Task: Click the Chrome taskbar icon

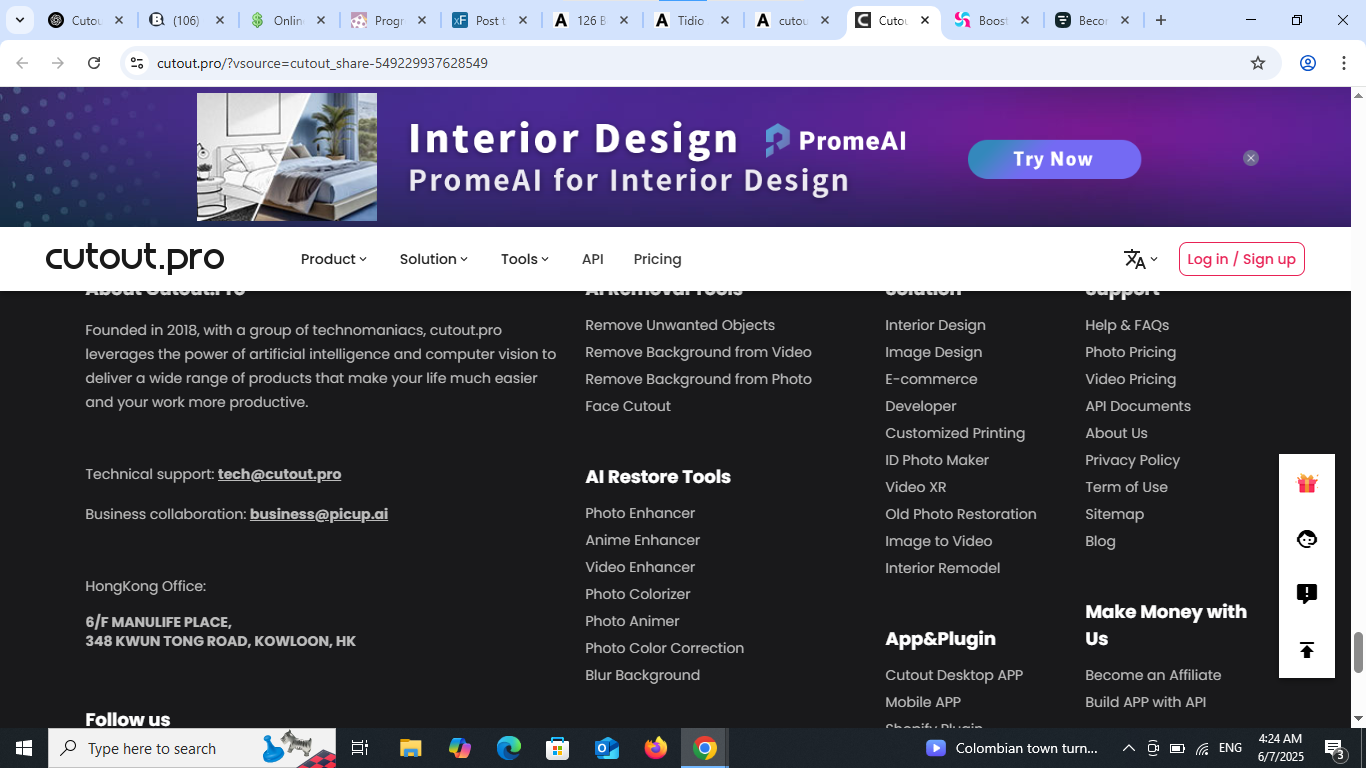Action: 705,748
